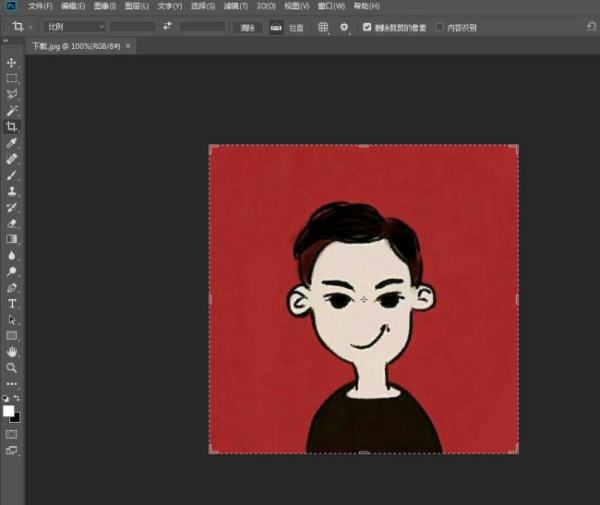
Task: Select the Rectangular Marquee tool
Action: pyautogui.click(x=12, y=78)
